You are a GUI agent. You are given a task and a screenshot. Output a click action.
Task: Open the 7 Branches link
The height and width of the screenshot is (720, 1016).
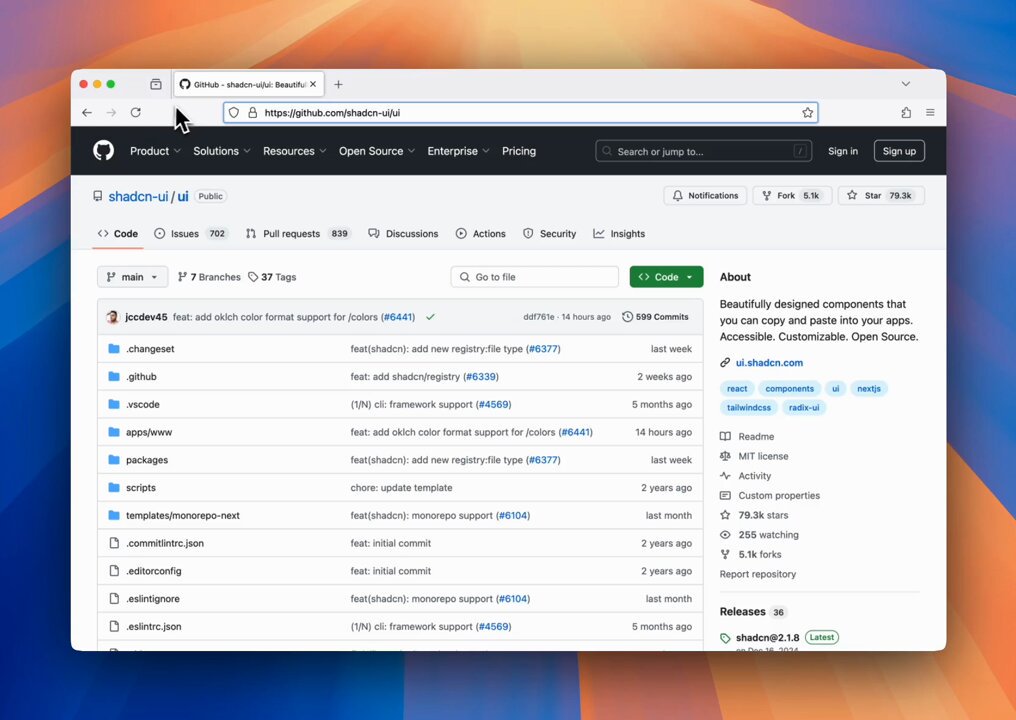(x=209, y=277)
